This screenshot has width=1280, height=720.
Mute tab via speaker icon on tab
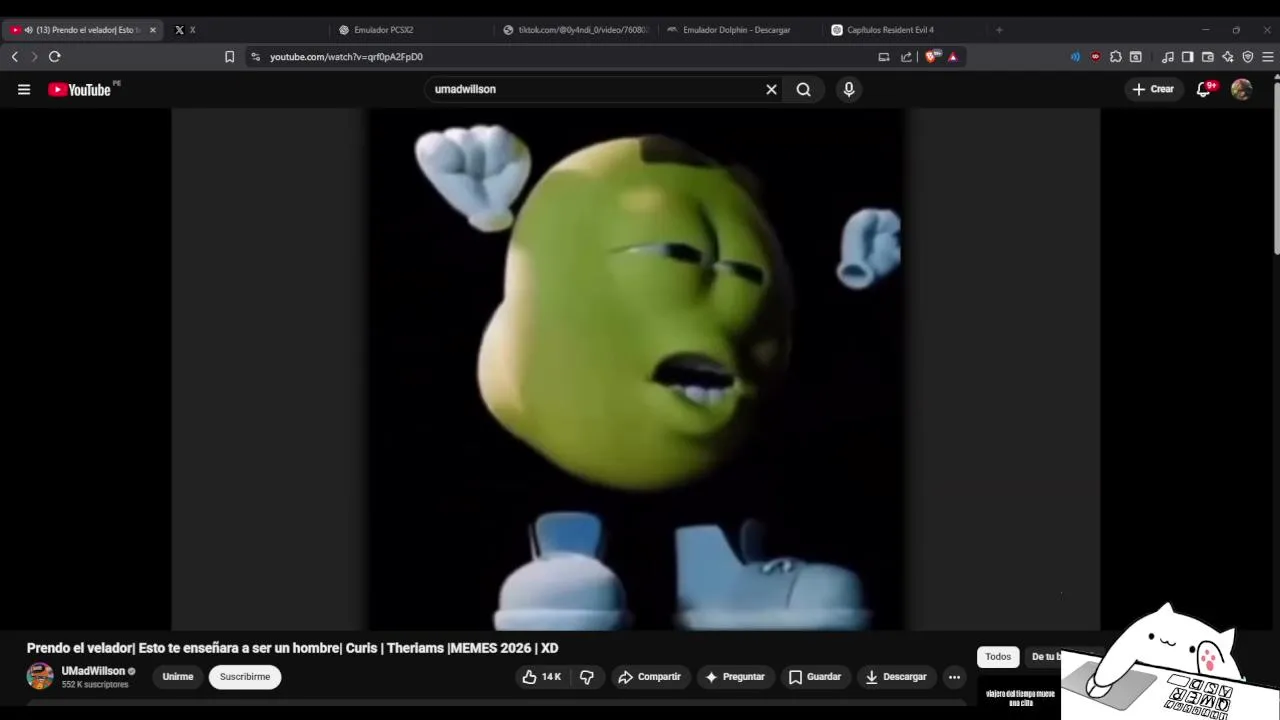[x=28, y=30]
